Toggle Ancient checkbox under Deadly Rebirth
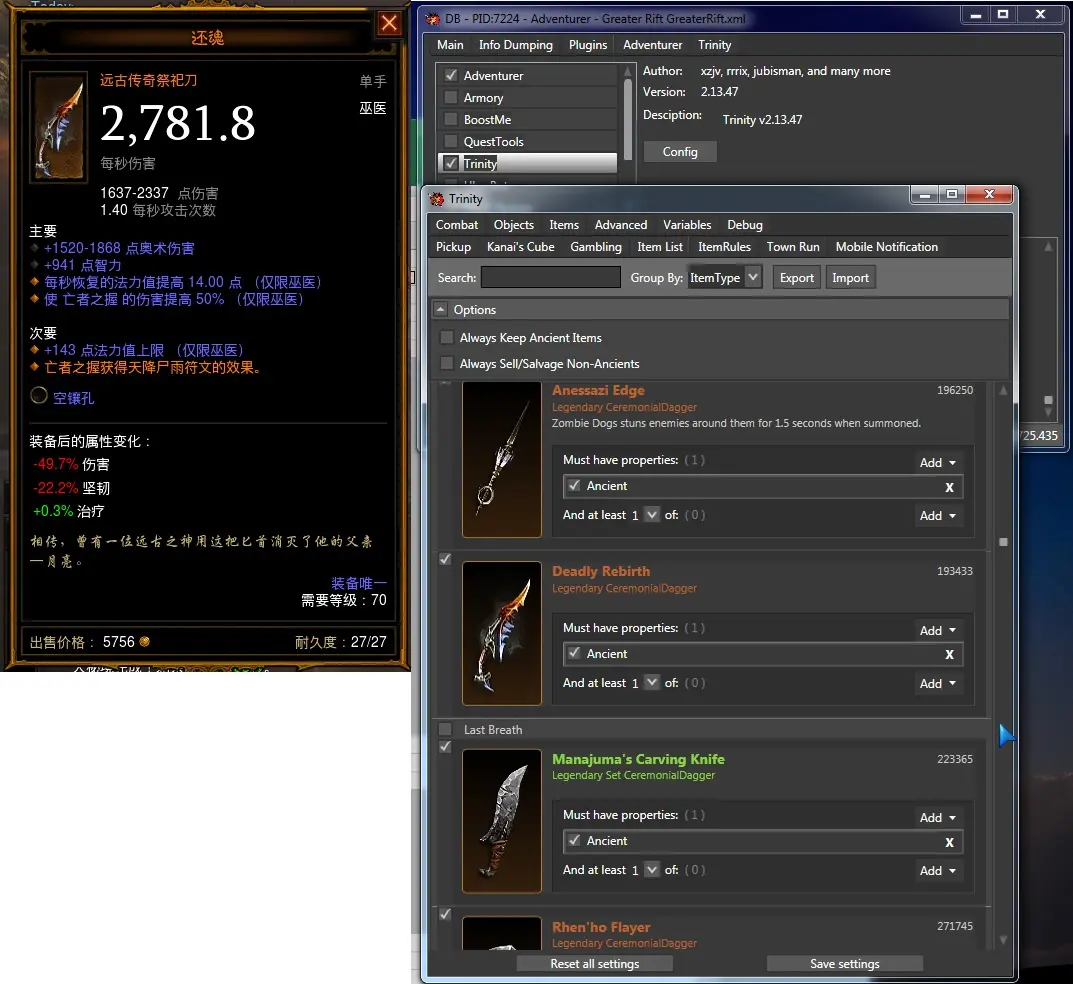 [x=574, y=653]
